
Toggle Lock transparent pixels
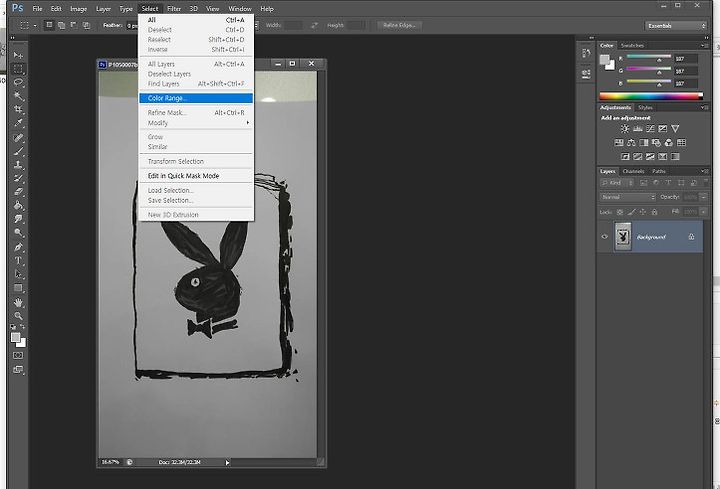pos(619,212)
